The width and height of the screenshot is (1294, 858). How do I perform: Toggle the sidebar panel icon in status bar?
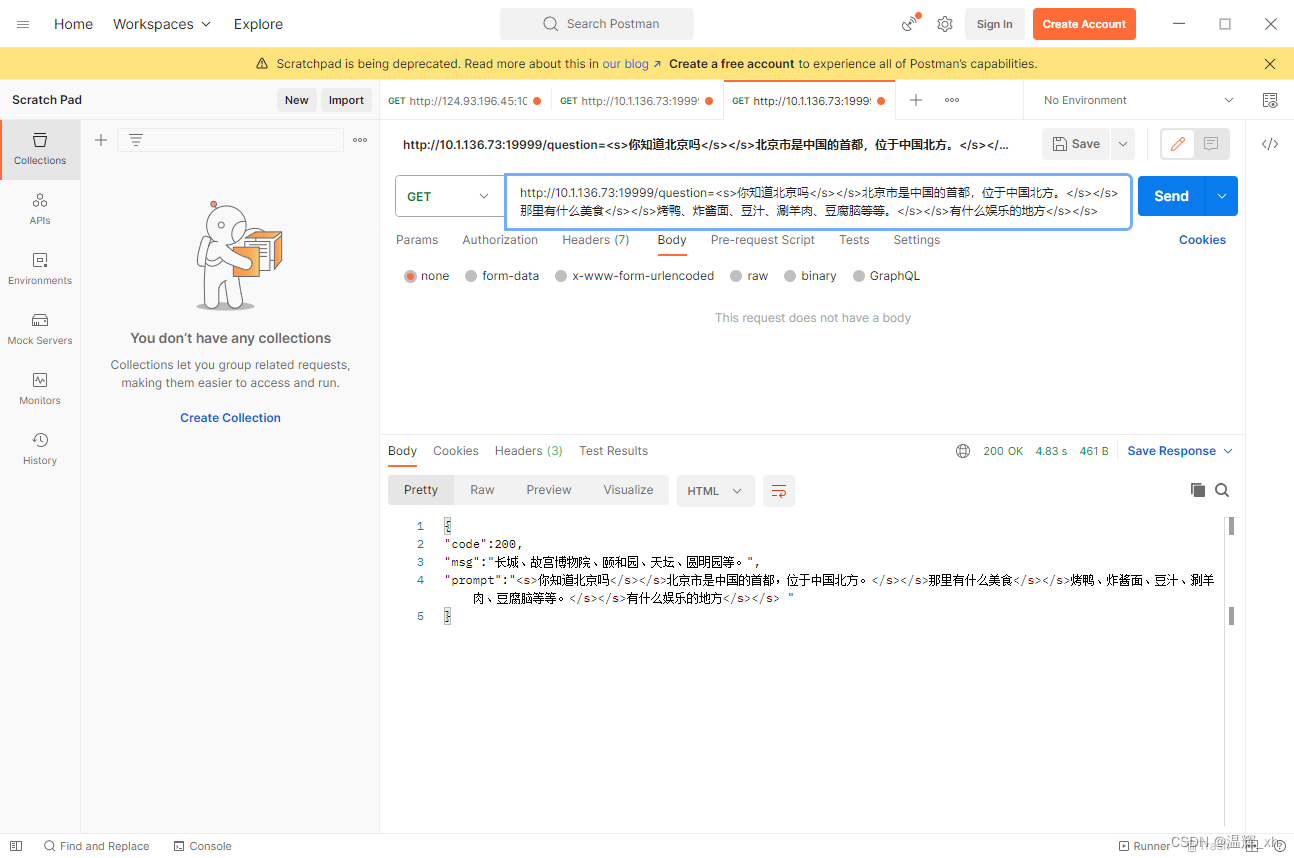click(16, 846)
